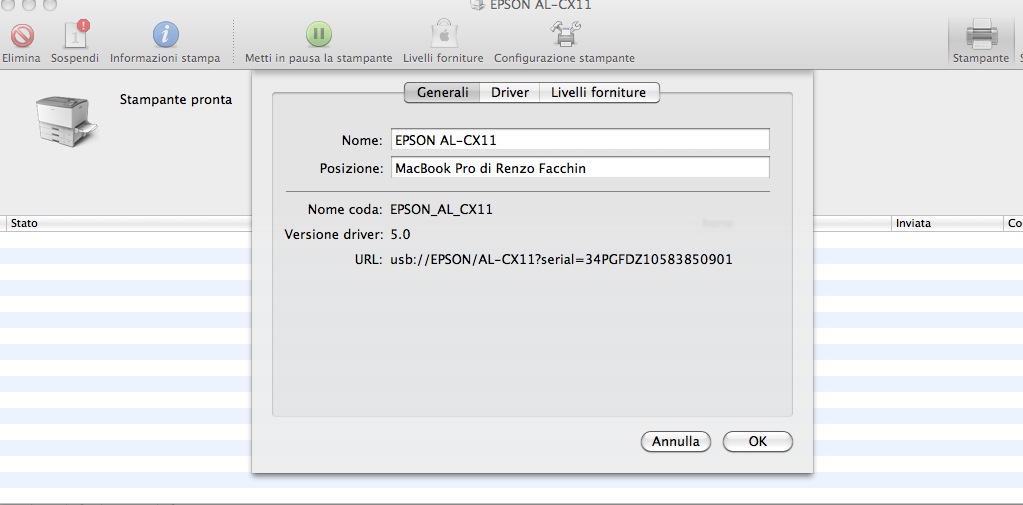Image resolution: width=1023 pixels, height=505 pixels.
Task: Select the Inviata column header
Action: coord(947,223)
